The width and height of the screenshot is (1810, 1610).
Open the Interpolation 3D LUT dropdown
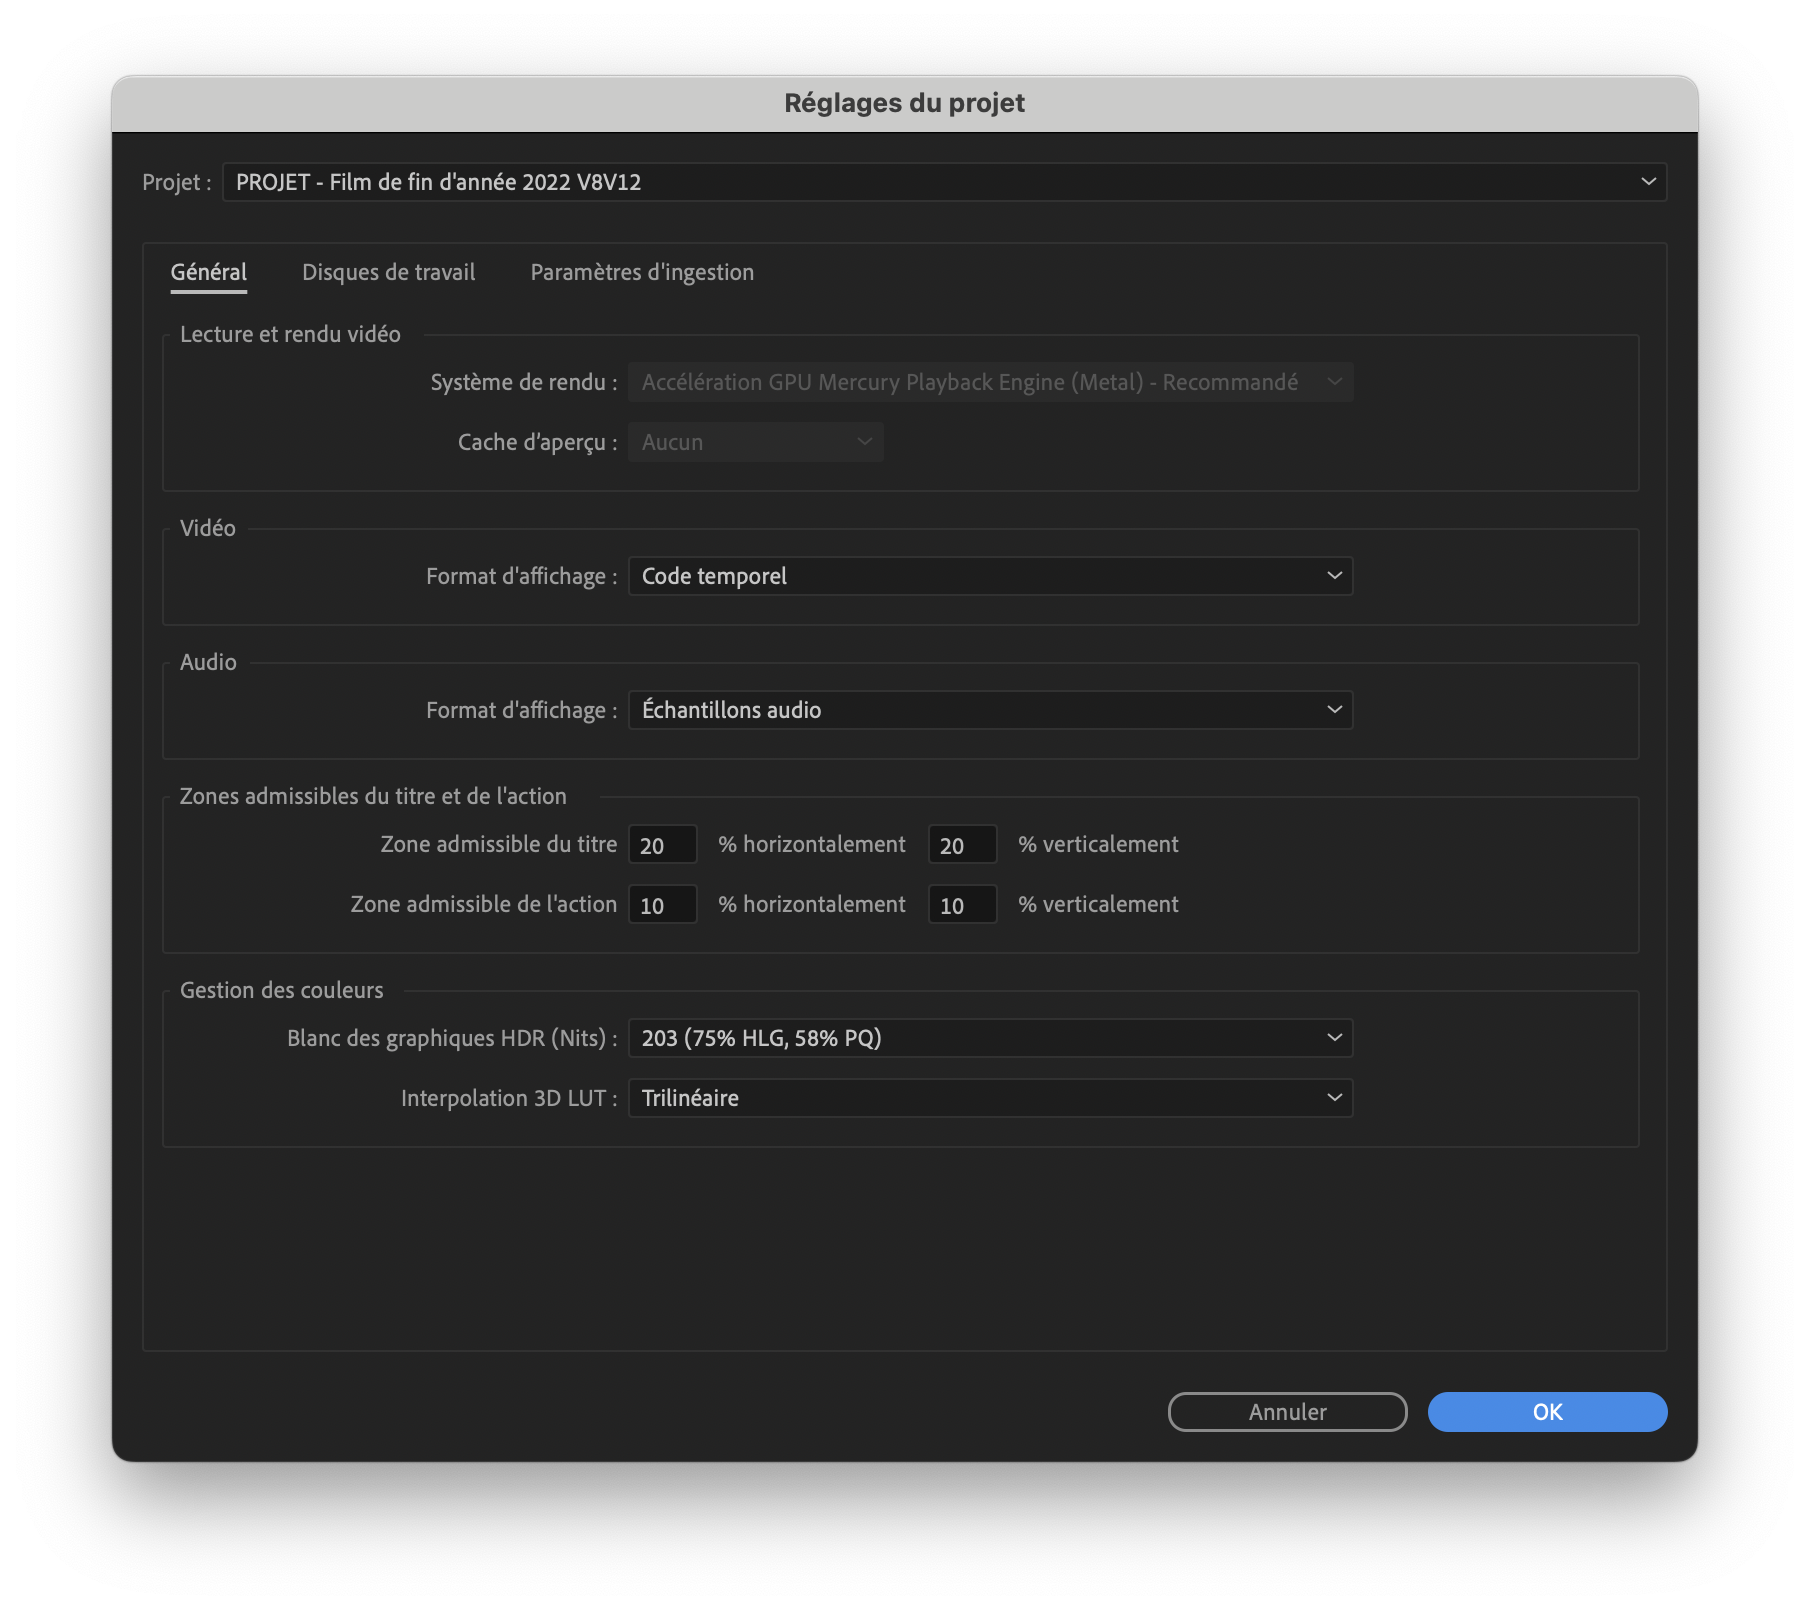990,1097
